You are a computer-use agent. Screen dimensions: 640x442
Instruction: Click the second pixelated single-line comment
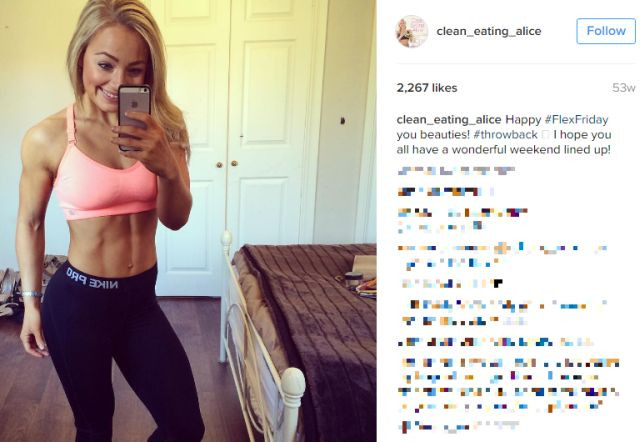coord(445,191)
